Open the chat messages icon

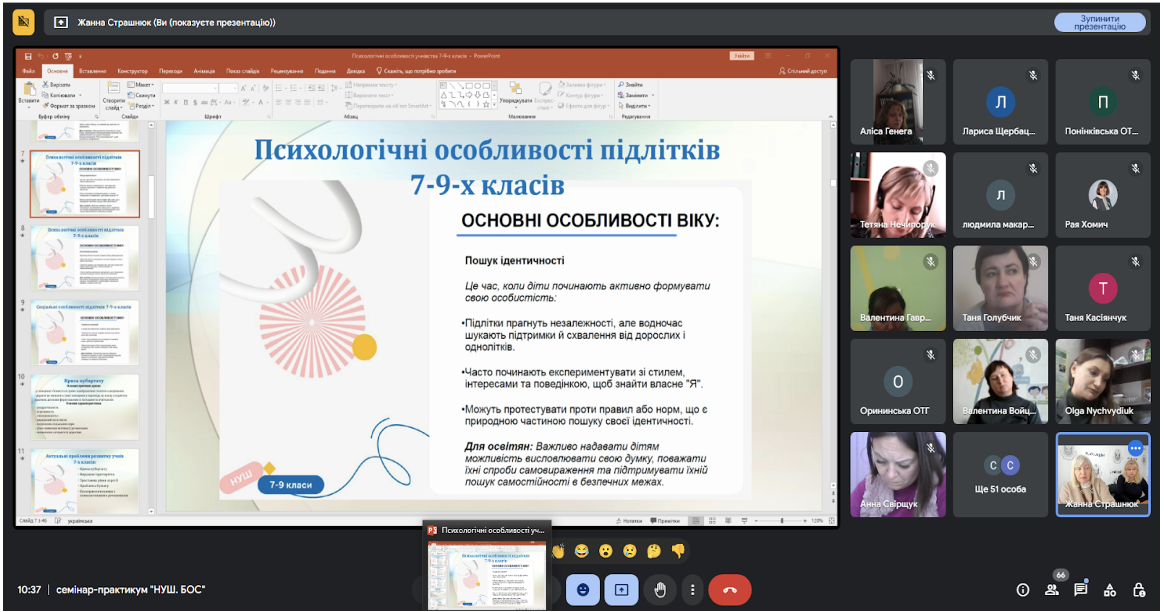point(1081,590)
